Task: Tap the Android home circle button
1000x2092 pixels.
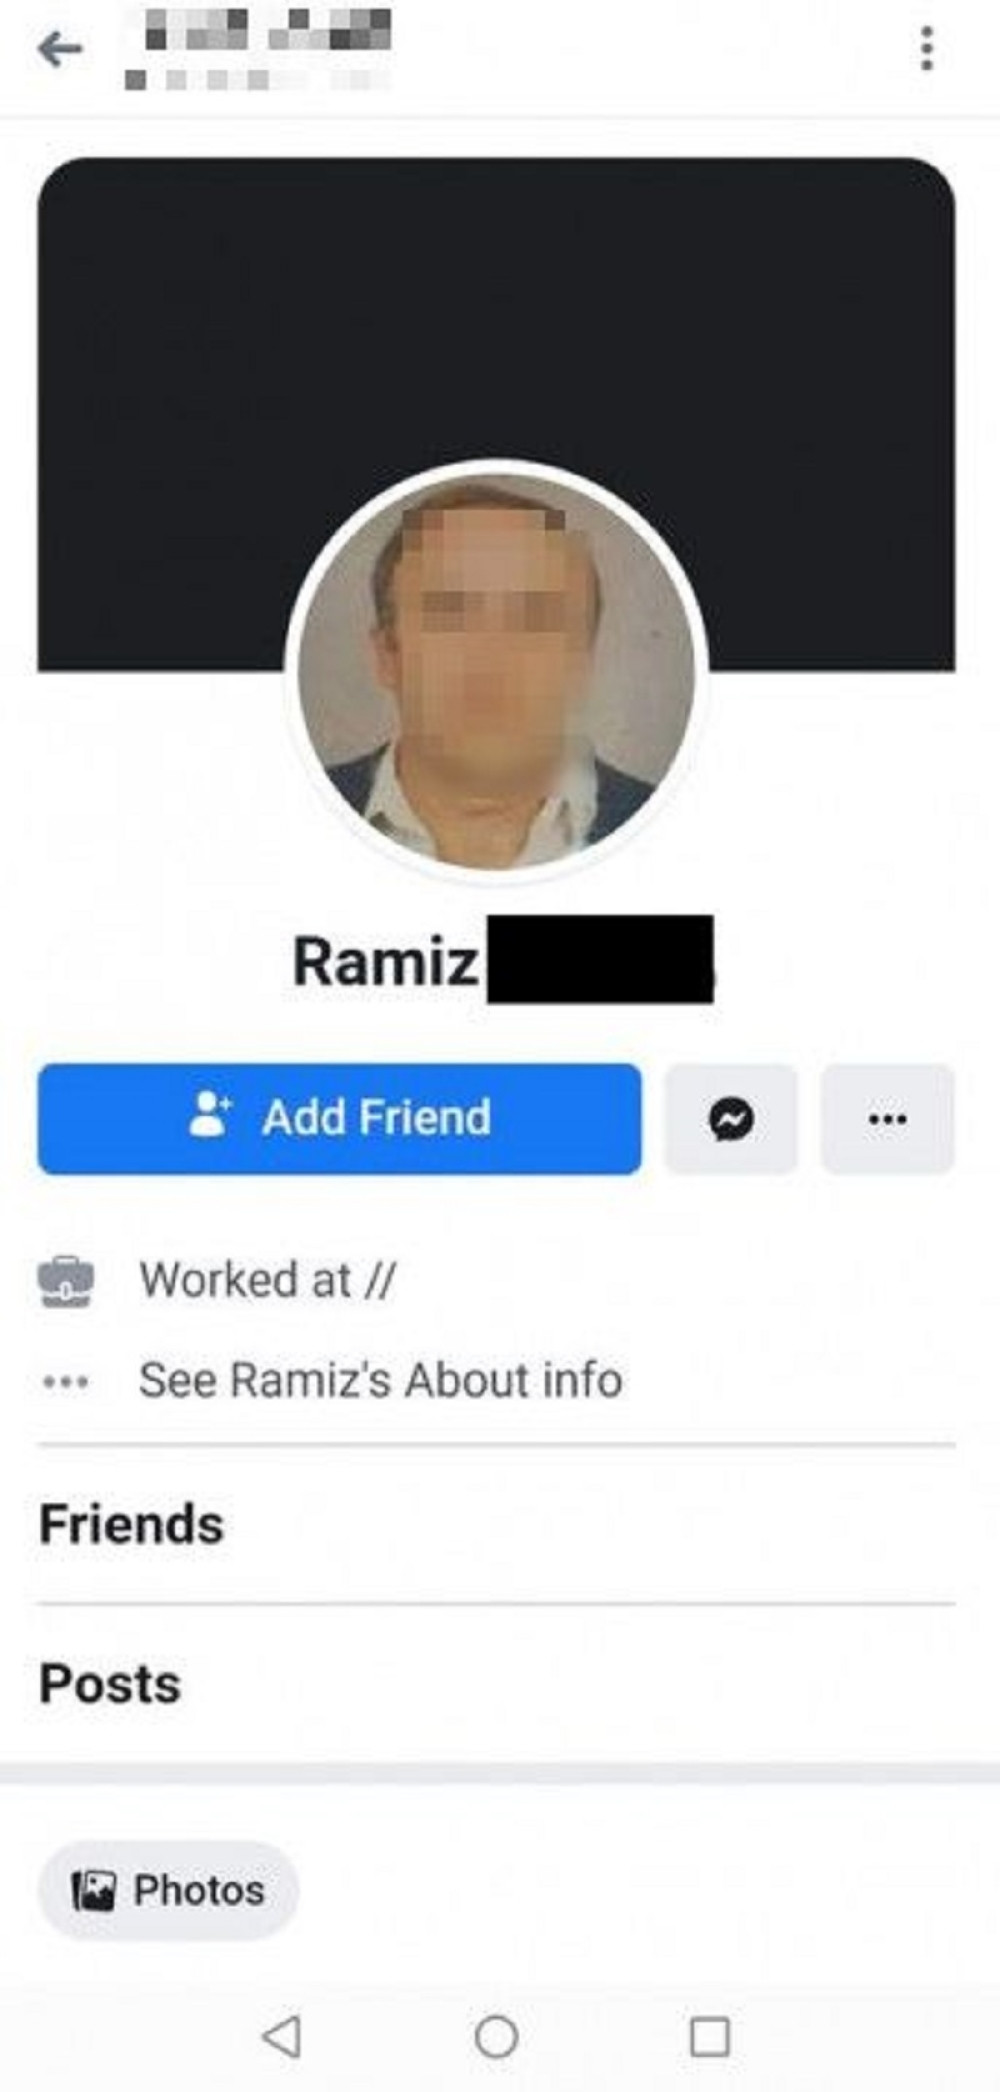Action: [496, 2035]
